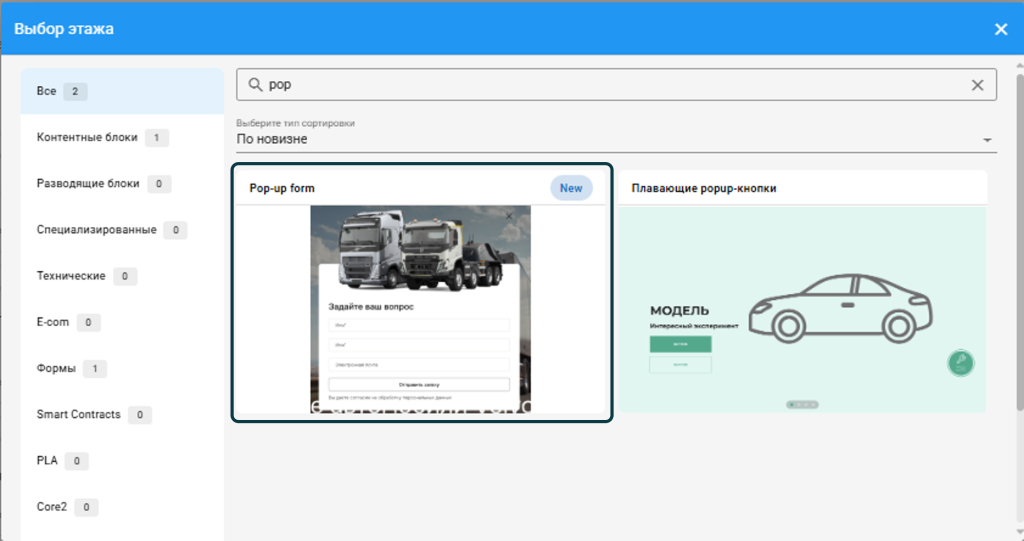Open the sort type dropdown arrow
This screenshot has width=1024, height=541.
(x=987, y=140)
